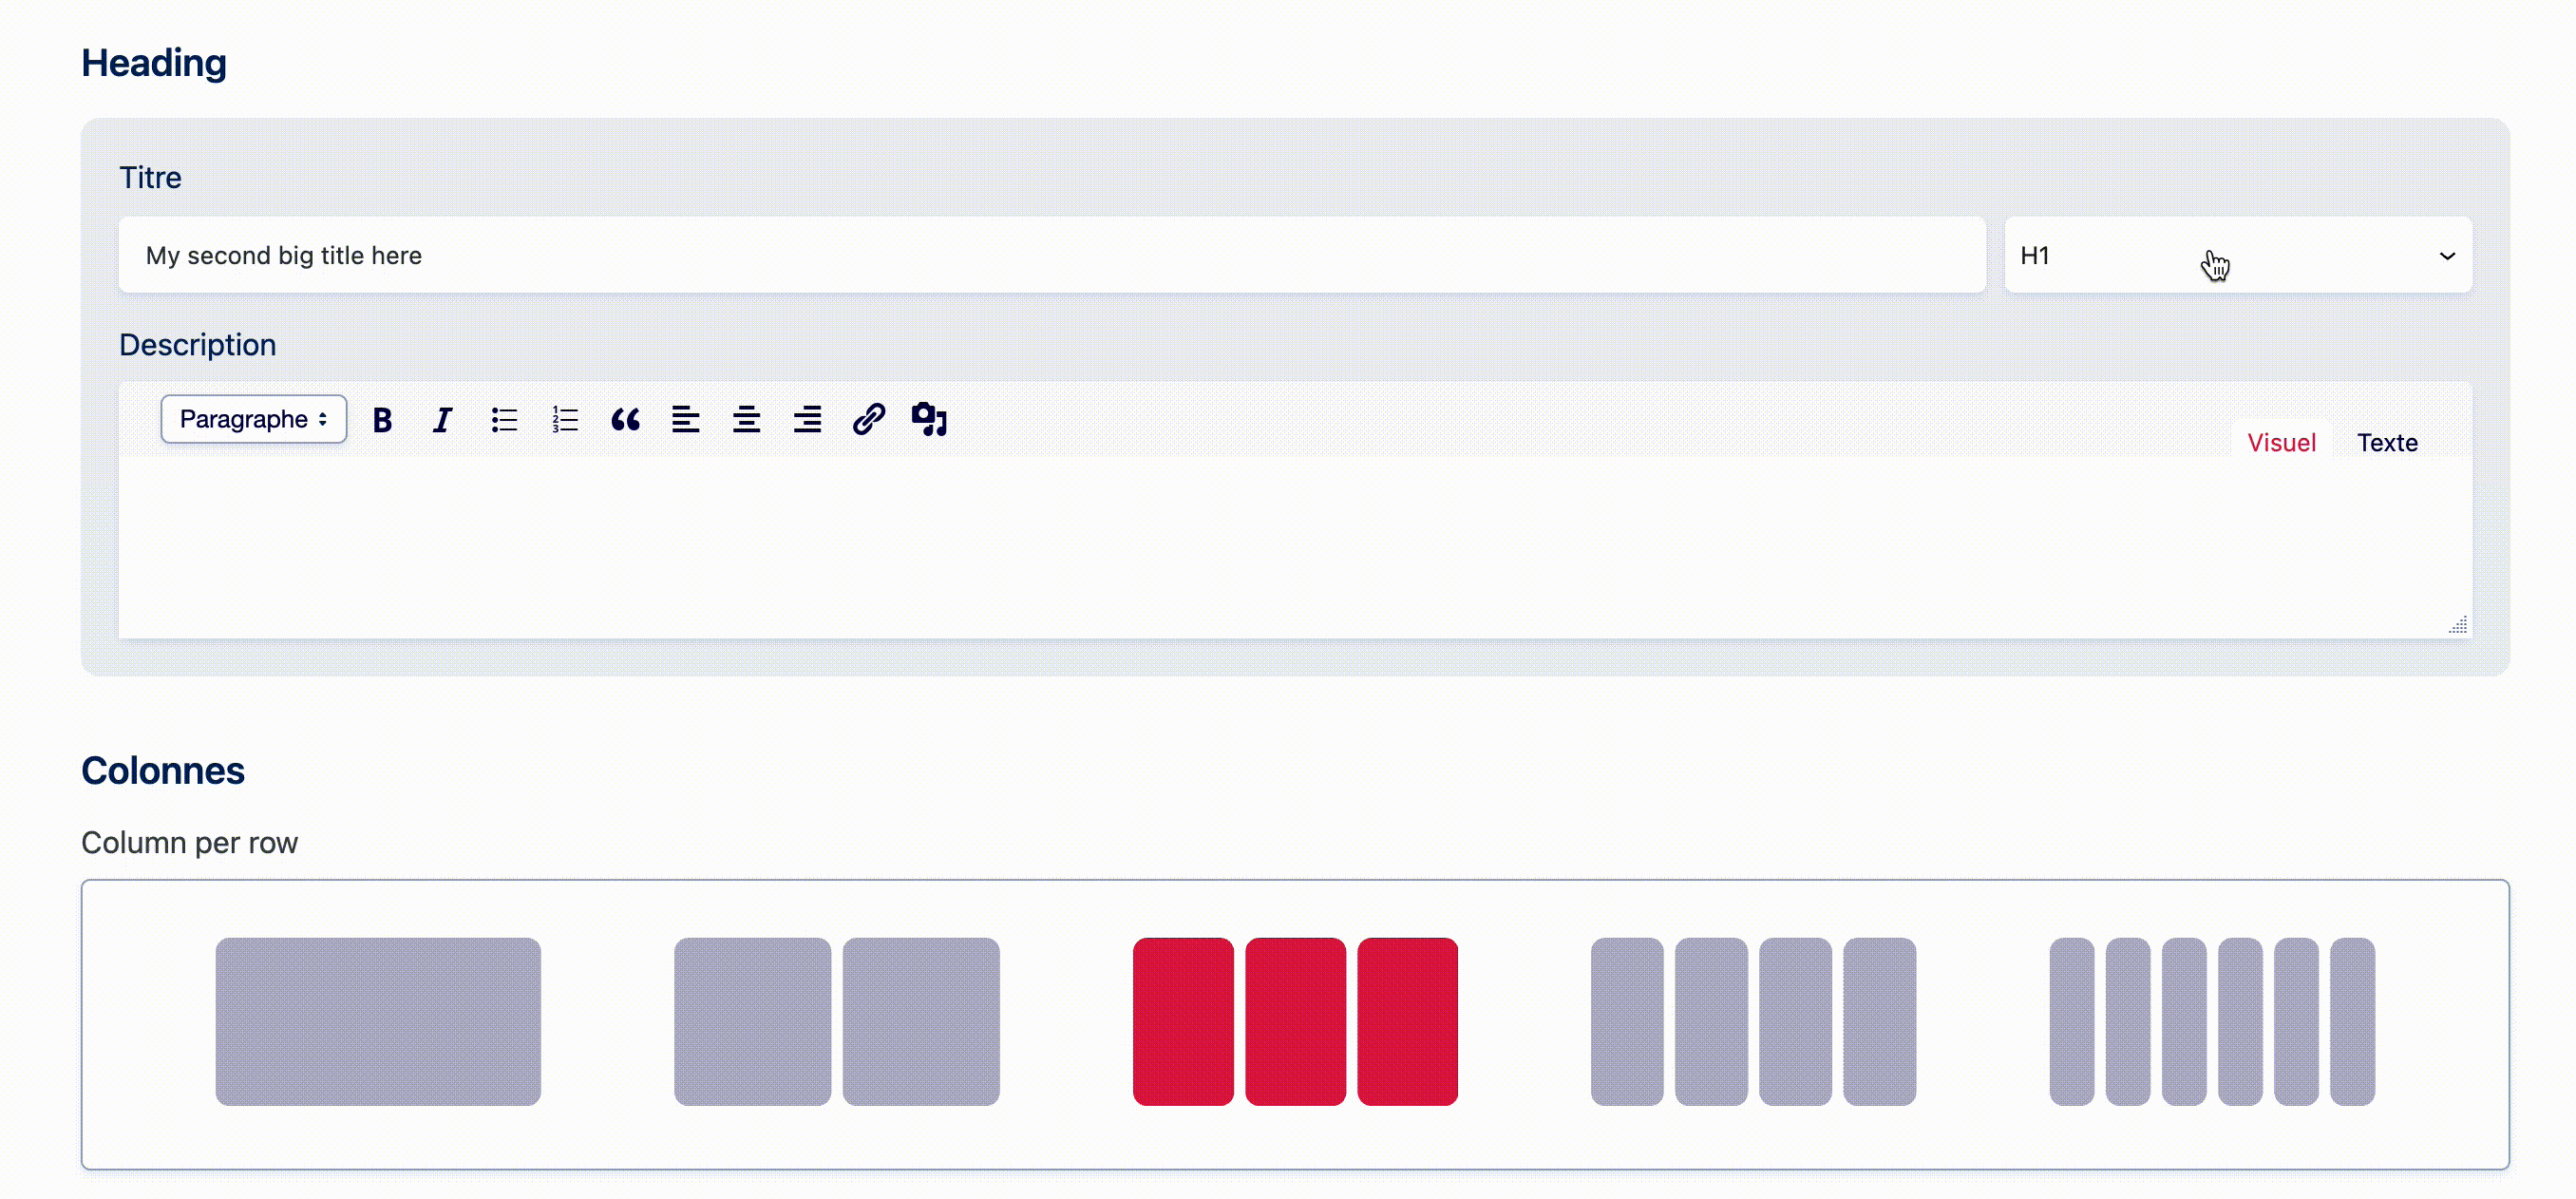Select the two columns per row layout
The height and width of the screenshot is (1199, 2576).
point(837,1021)
